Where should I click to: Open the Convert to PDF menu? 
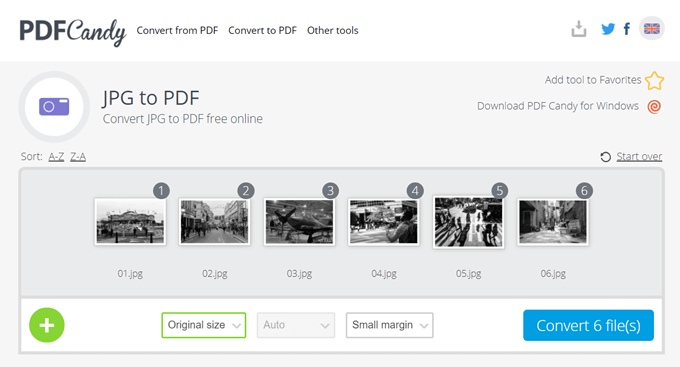262,30
